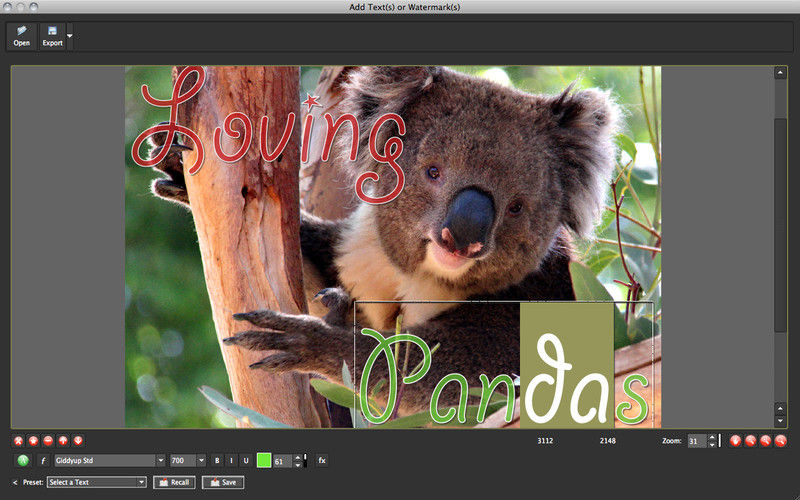Screen dimensions: 800x500
Task: Click the Zoom value input field
Action: pyautogui.click(x=697, y=441)
